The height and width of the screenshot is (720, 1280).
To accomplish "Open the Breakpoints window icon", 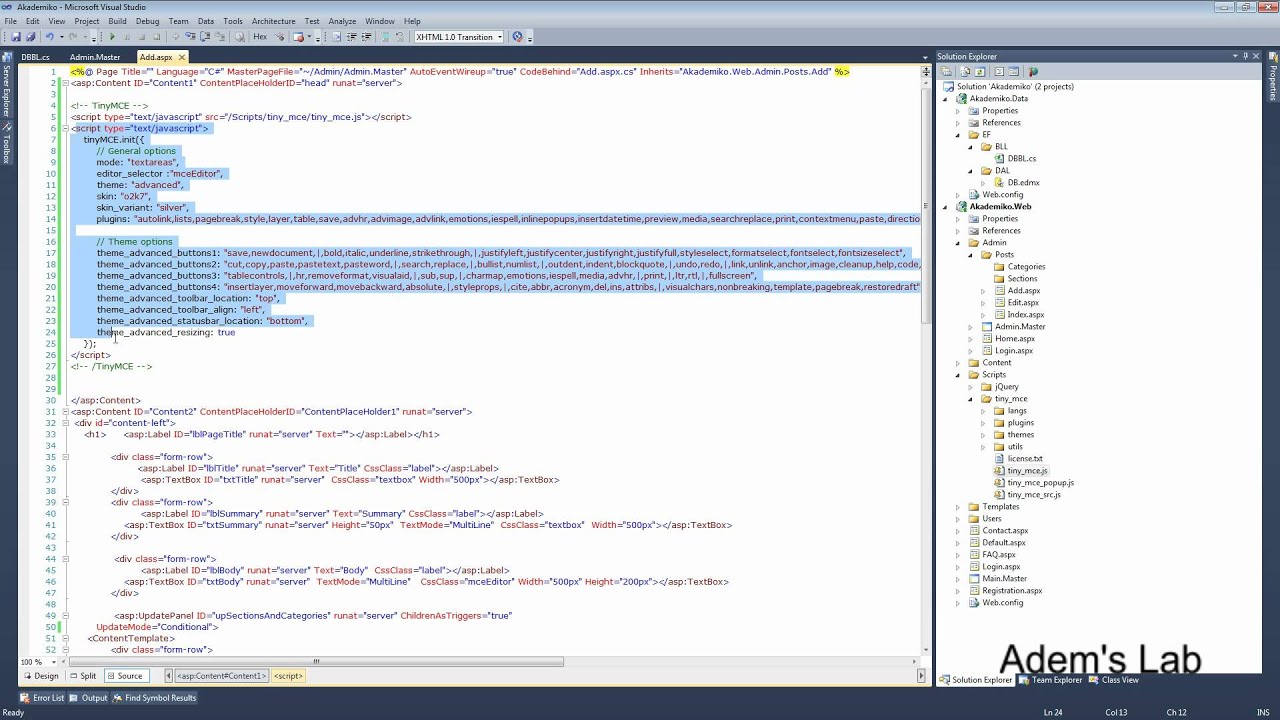I will tap(299, 37).
